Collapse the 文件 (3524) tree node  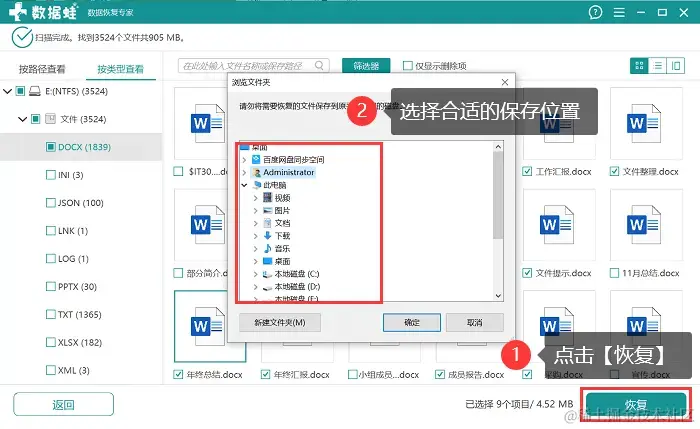pyautogui.click(x=22, y=119)
